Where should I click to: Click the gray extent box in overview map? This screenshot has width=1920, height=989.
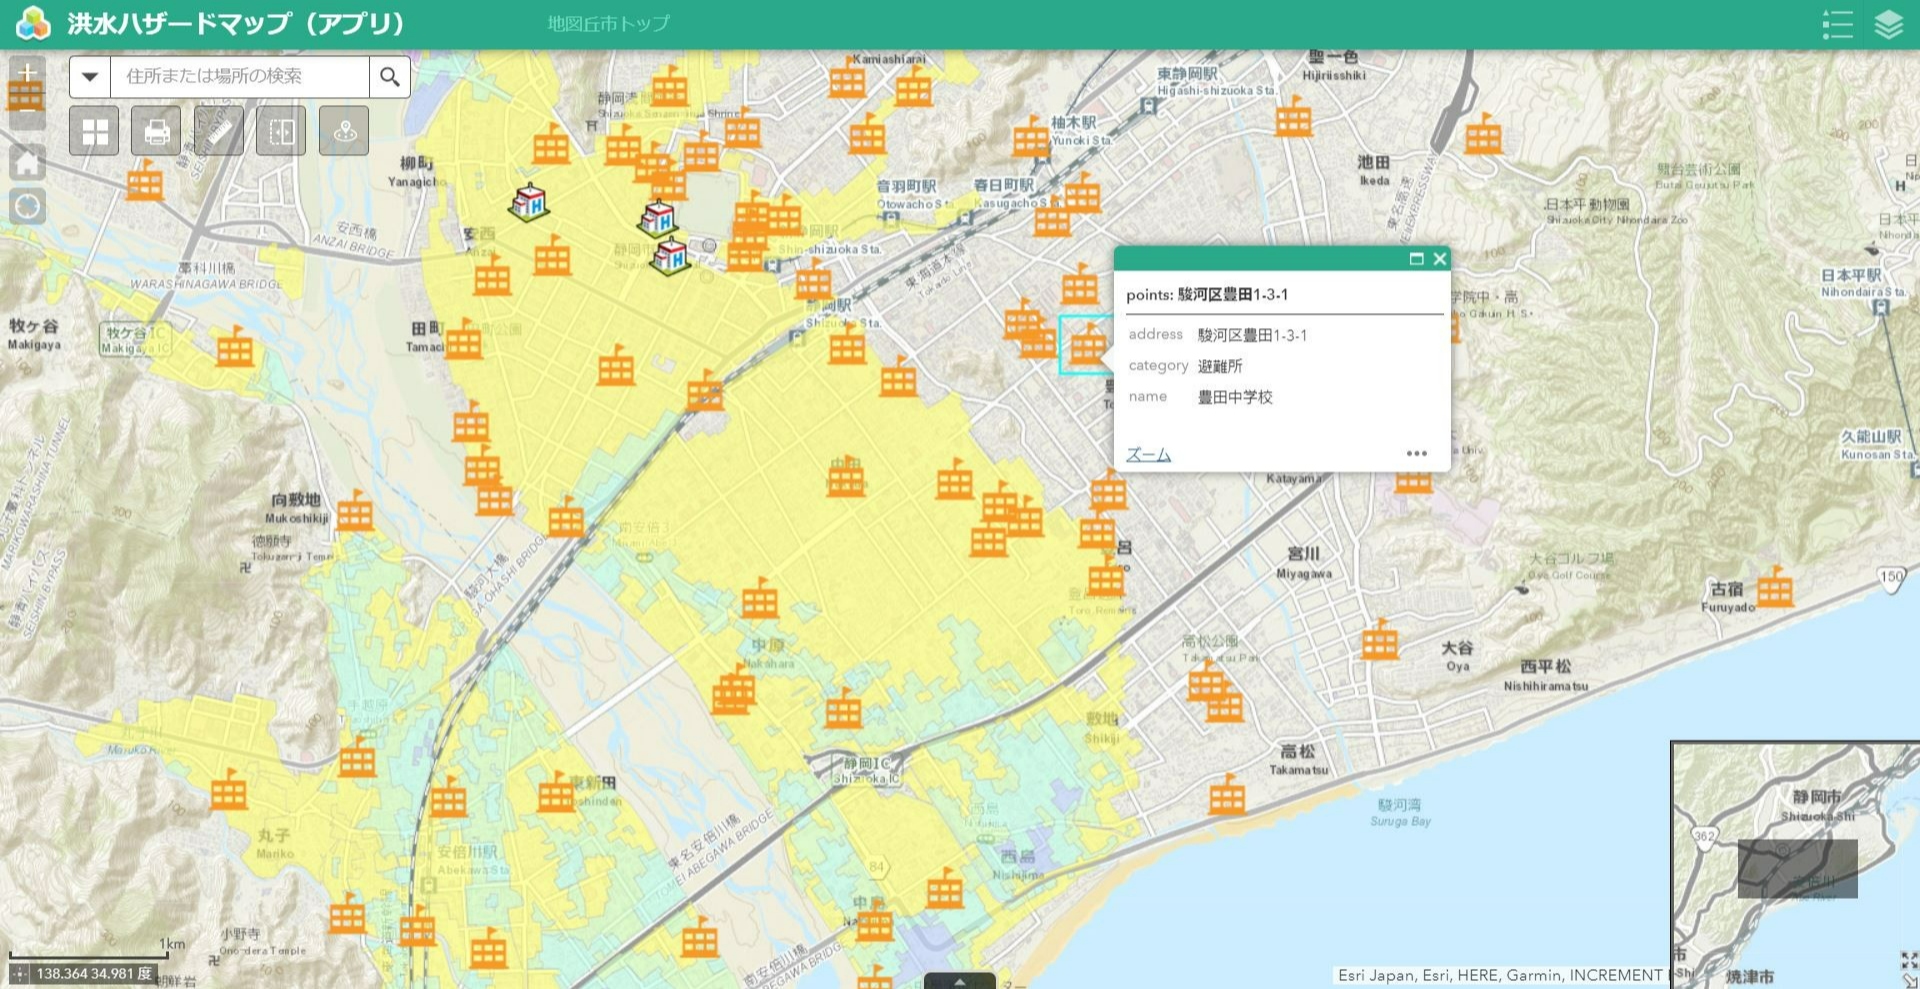pos(1797,868)
